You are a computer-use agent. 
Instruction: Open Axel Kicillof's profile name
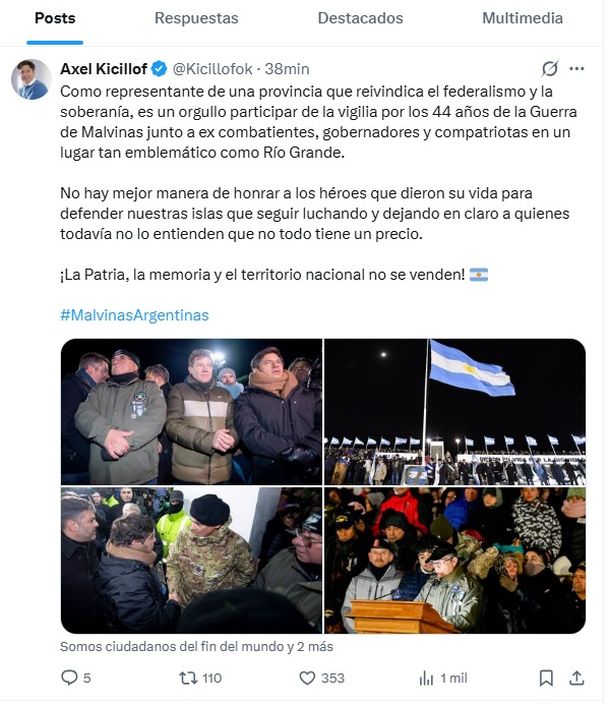tap(104, 69)
